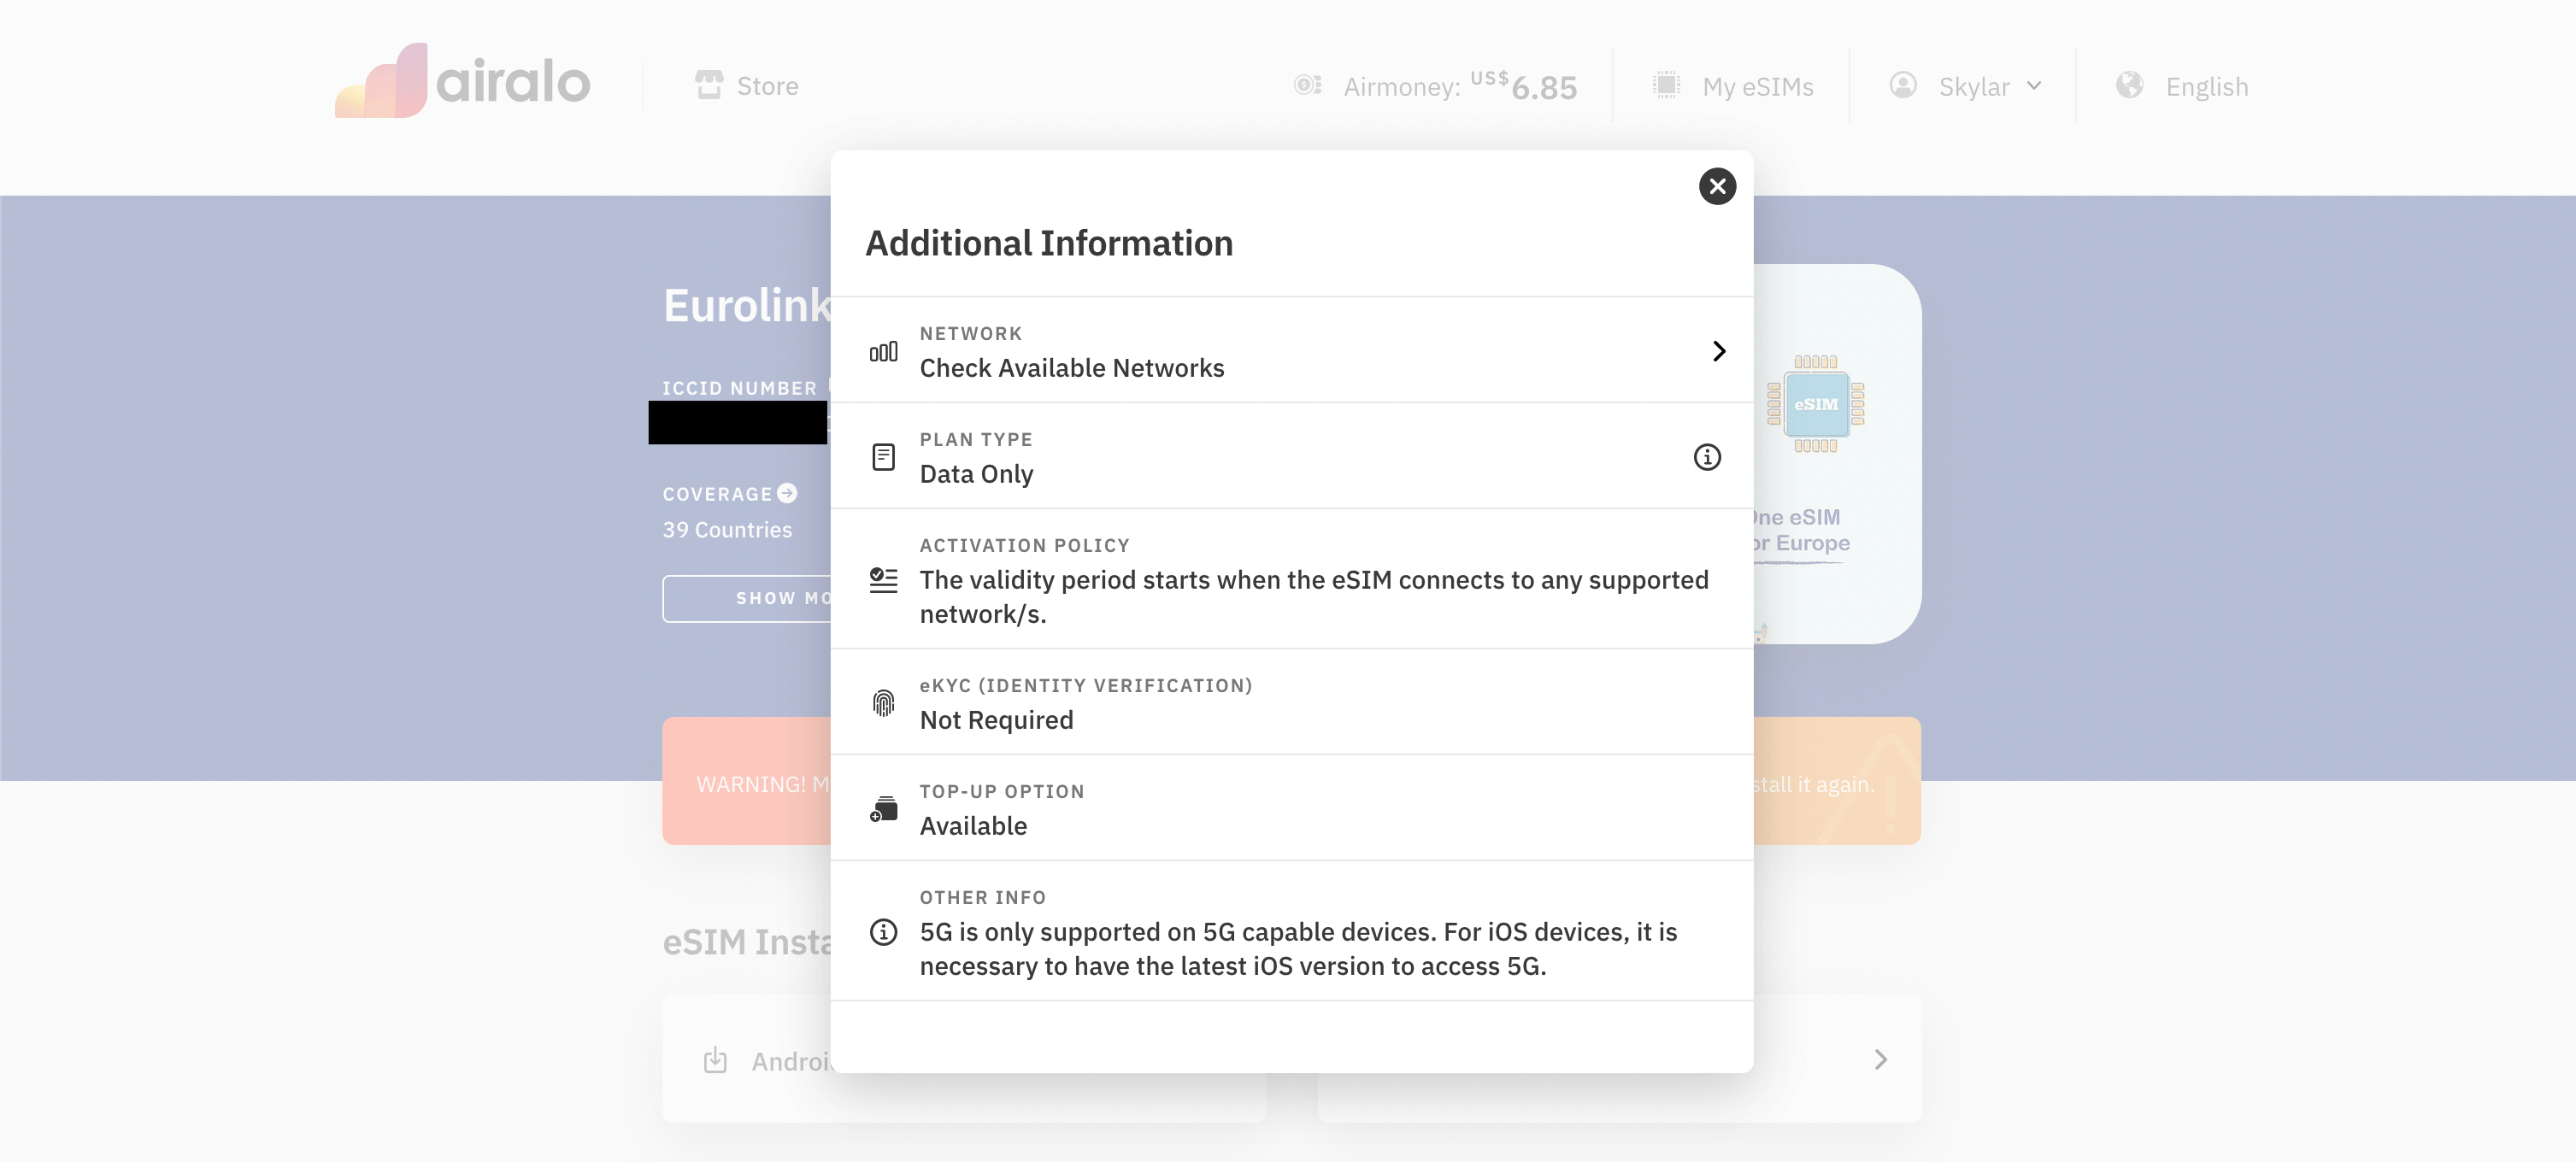Viewport: 2576px width, 1162px height.
Task: Close the Additional Information dialog
Action: point(1716,186)
